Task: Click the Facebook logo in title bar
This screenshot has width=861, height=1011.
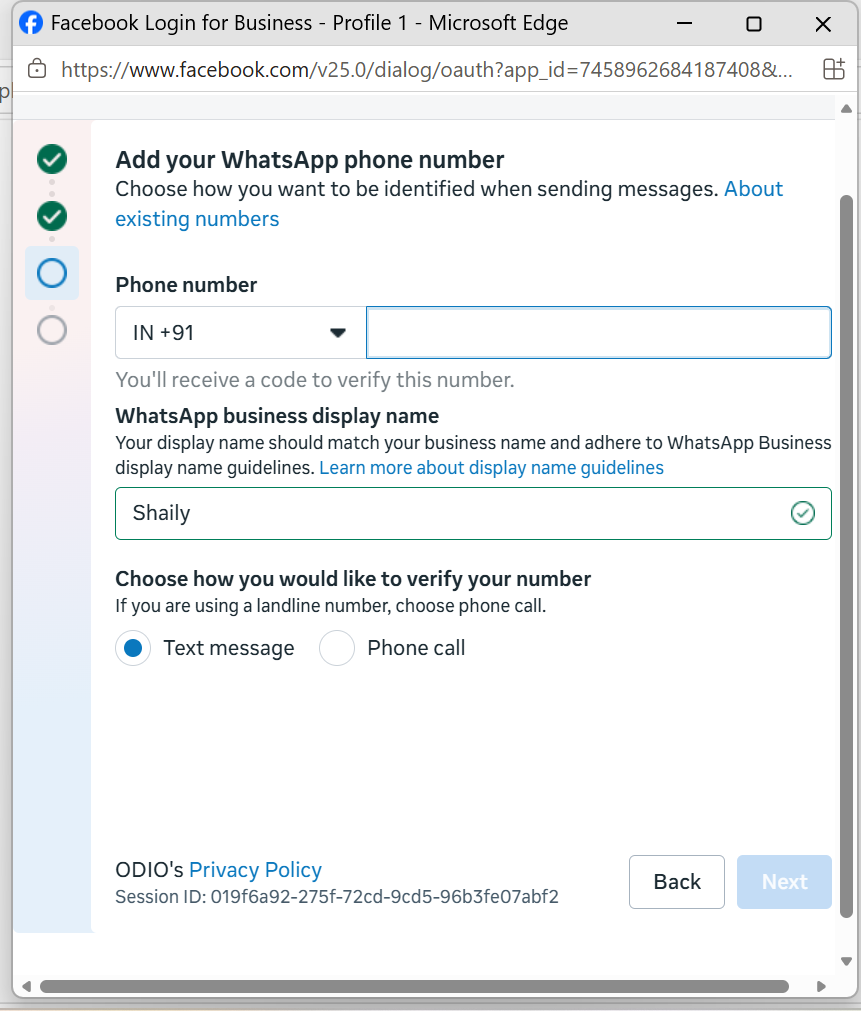Action: [30, 23]
